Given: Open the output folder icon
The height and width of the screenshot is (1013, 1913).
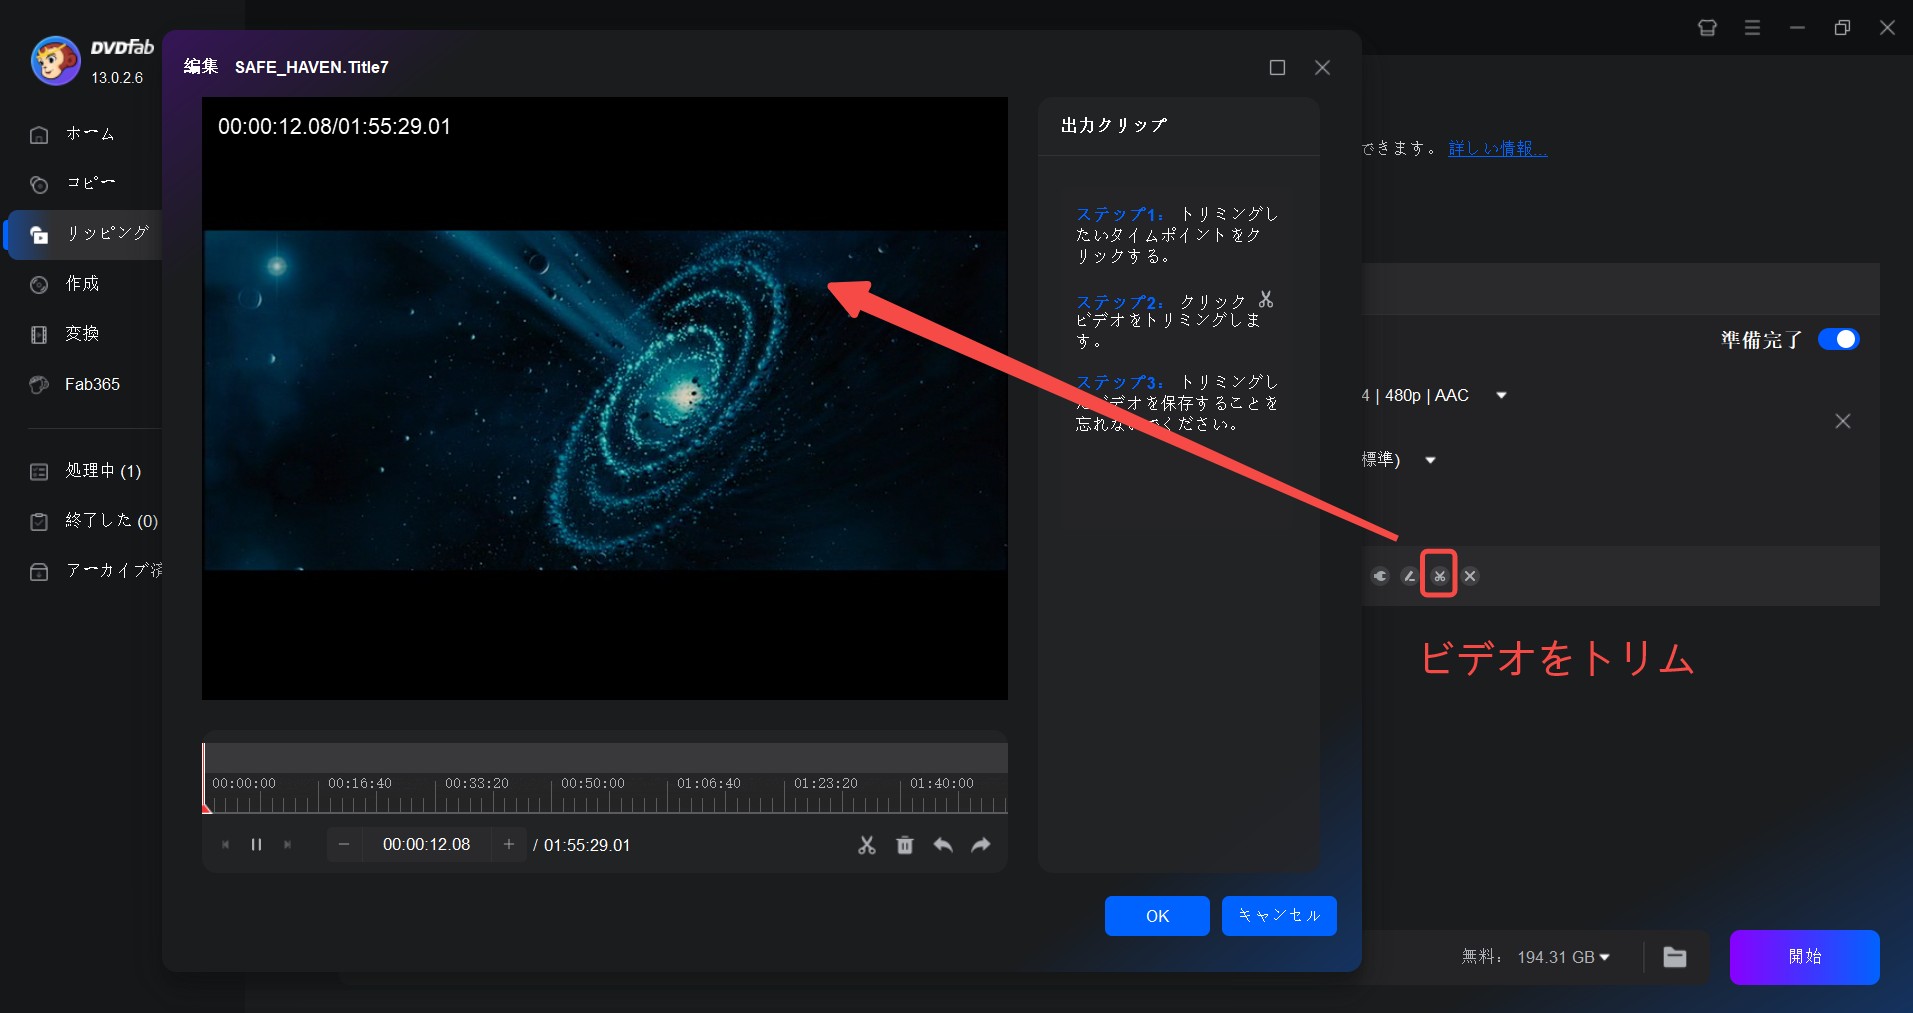Looking at the screenshot, I should coord(1675,957).
